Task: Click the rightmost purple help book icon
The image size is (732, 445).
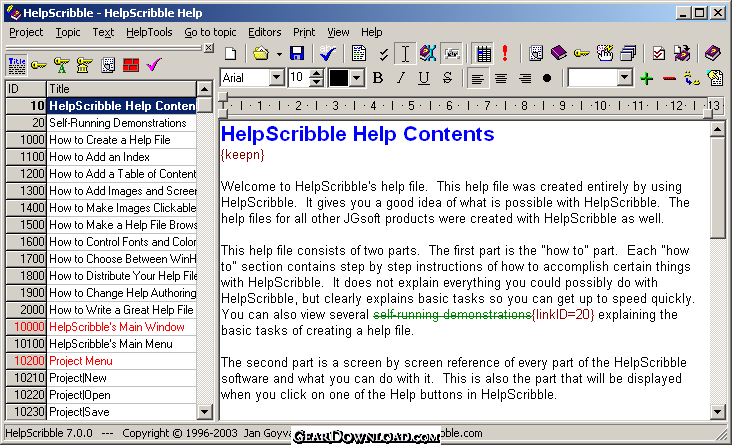Action: coord(712,53)
